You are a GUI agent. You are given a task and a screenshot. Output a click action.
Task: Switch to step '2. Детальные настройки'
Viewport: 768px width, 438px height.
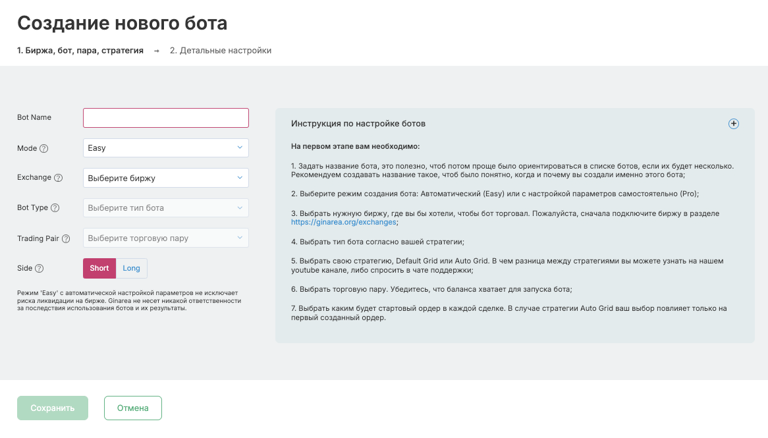220,50
